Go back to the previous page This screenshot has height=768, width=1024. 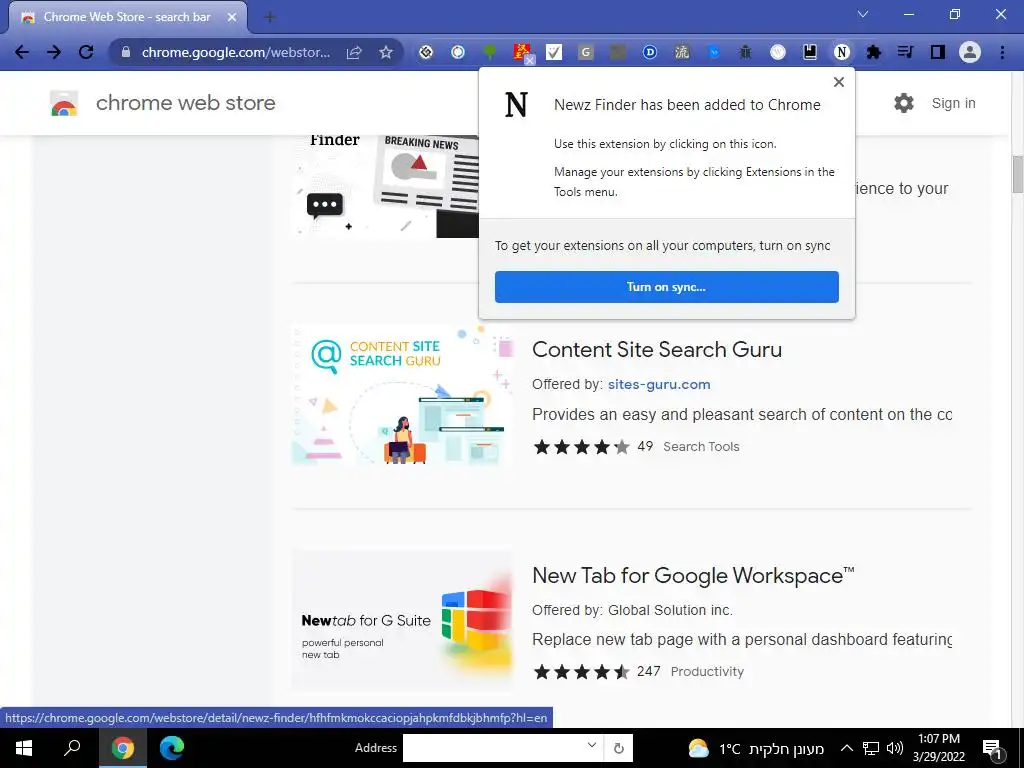click(22, 52)
